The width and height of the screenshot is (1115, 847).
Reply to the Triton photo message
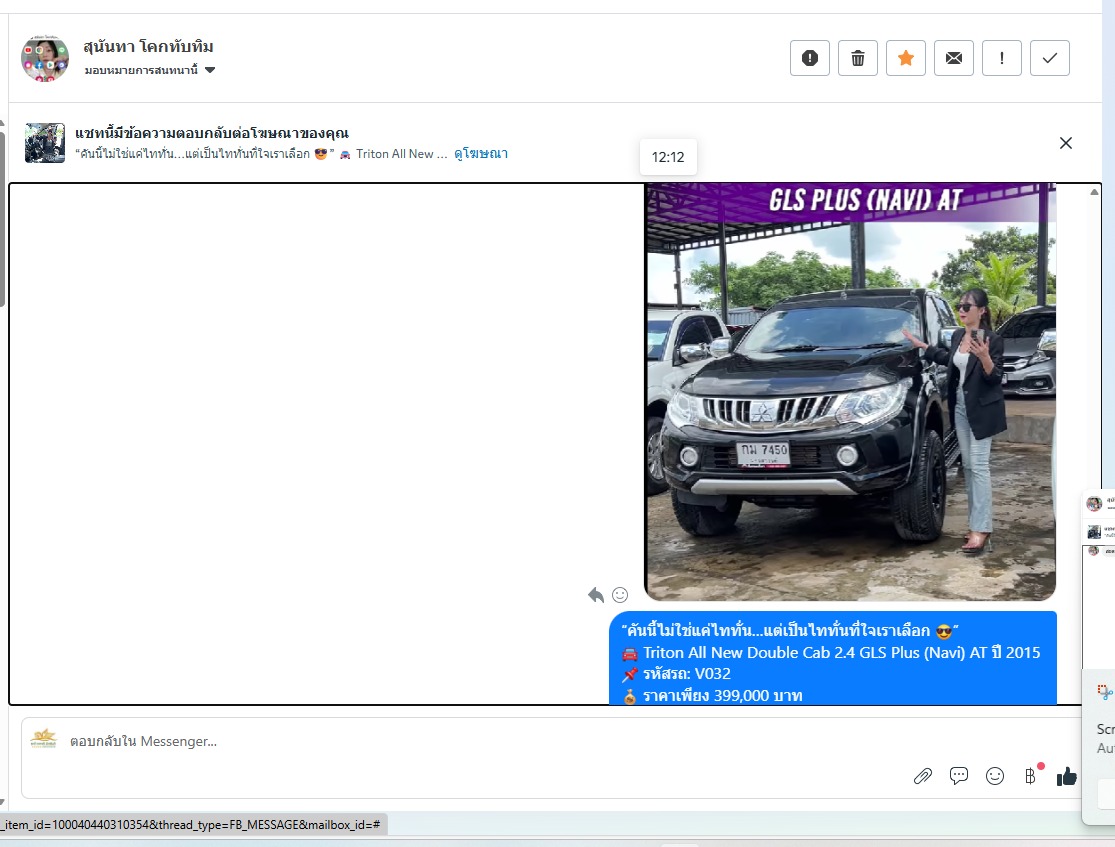(x=596, y=595)
